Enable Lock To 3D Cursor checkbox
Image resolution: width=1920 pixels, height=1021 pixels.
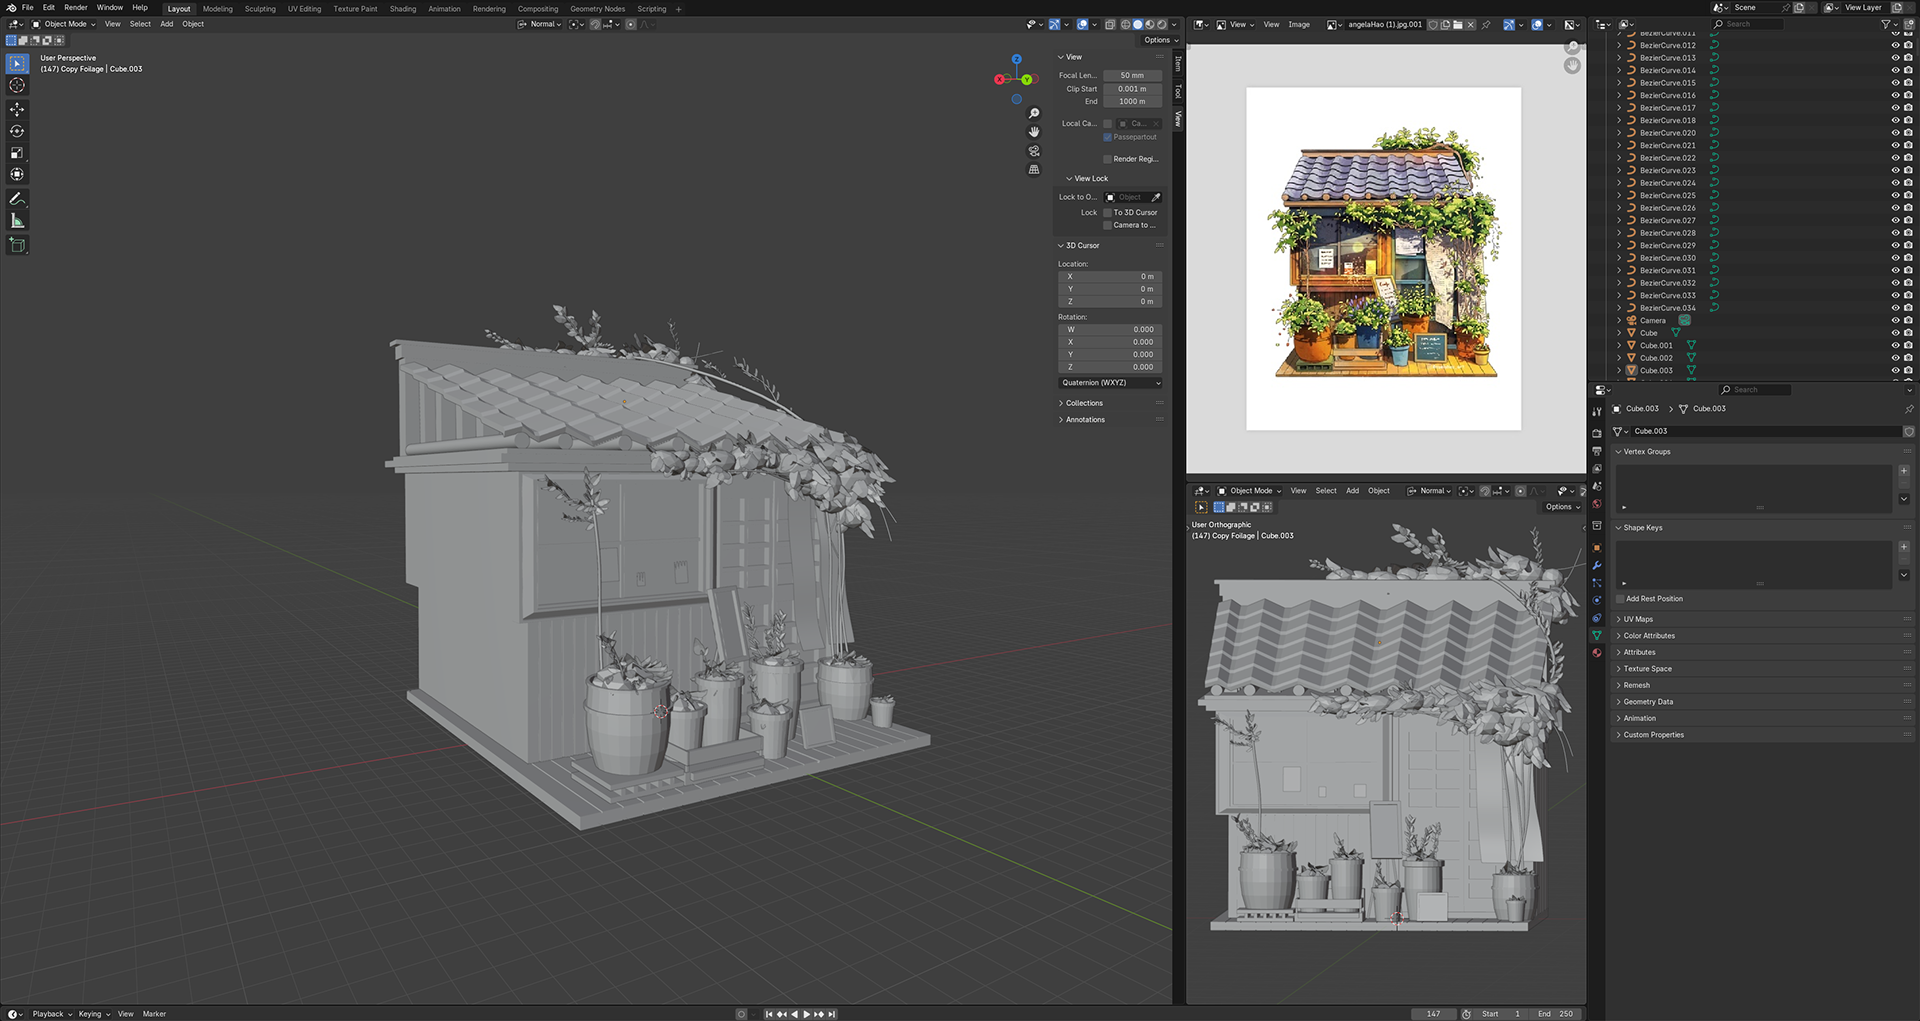coord(1107,212)
